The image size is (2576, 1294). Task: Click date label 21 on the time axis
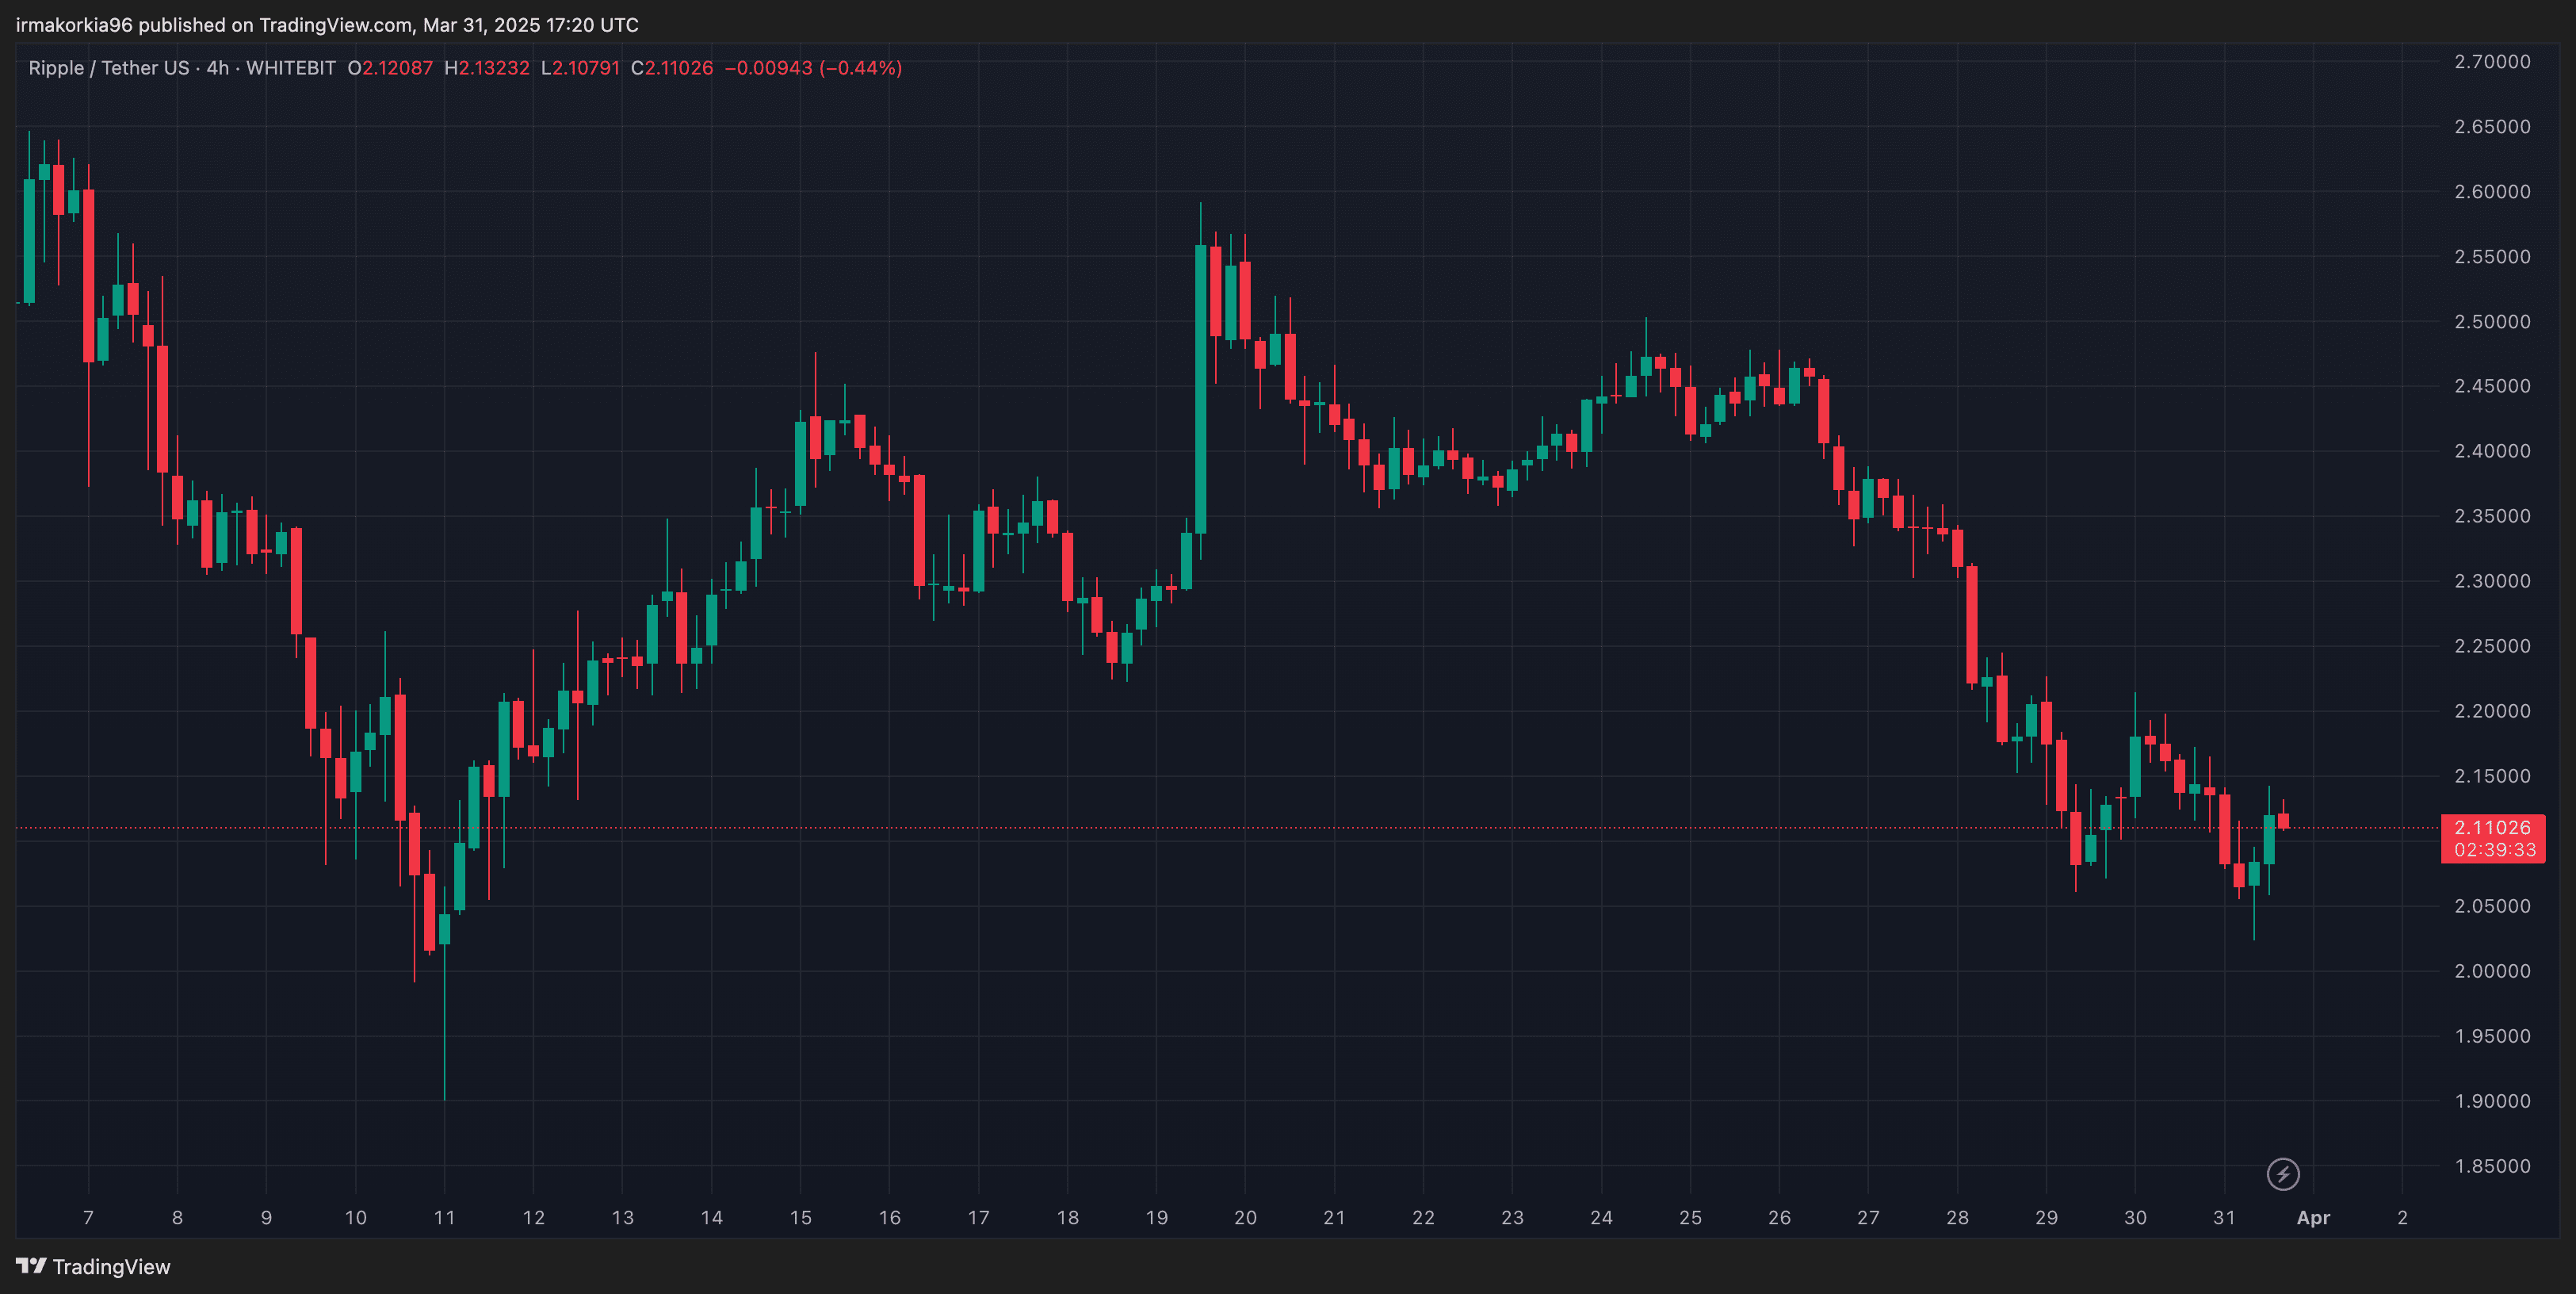(1335, 1218)
